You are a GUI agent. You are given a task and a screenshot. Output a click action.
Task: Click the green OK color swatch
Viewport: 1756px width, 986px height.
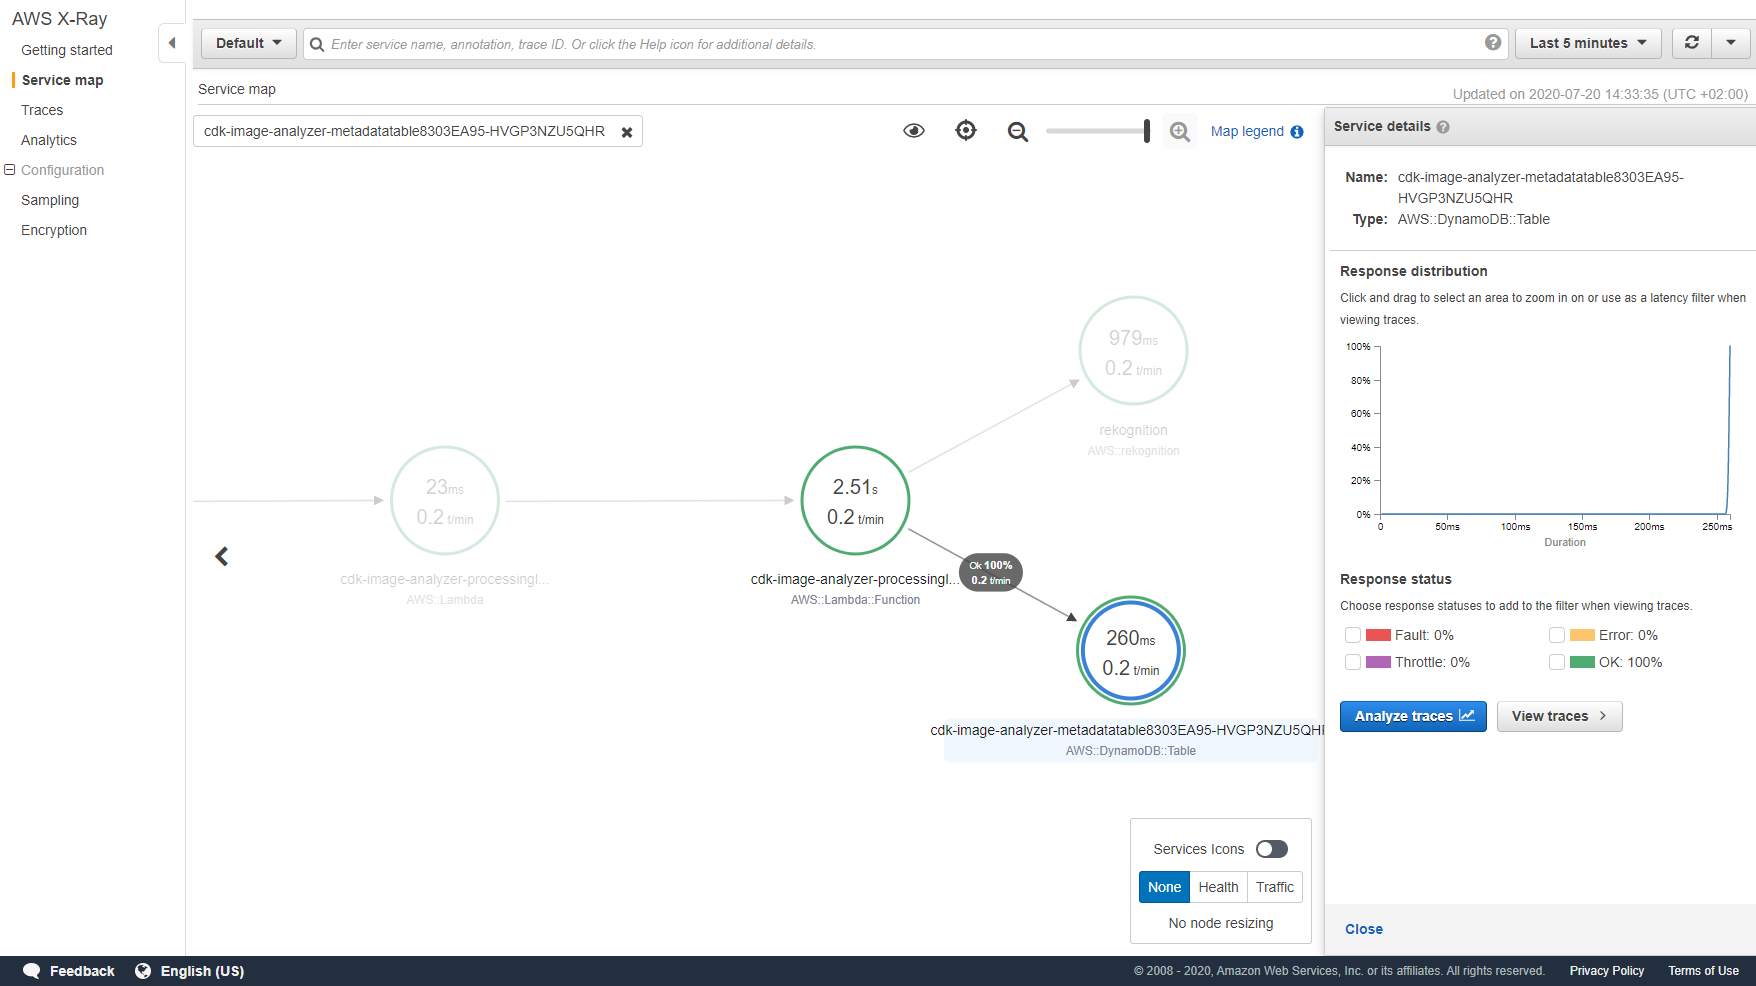click(x=1582, y=662)
